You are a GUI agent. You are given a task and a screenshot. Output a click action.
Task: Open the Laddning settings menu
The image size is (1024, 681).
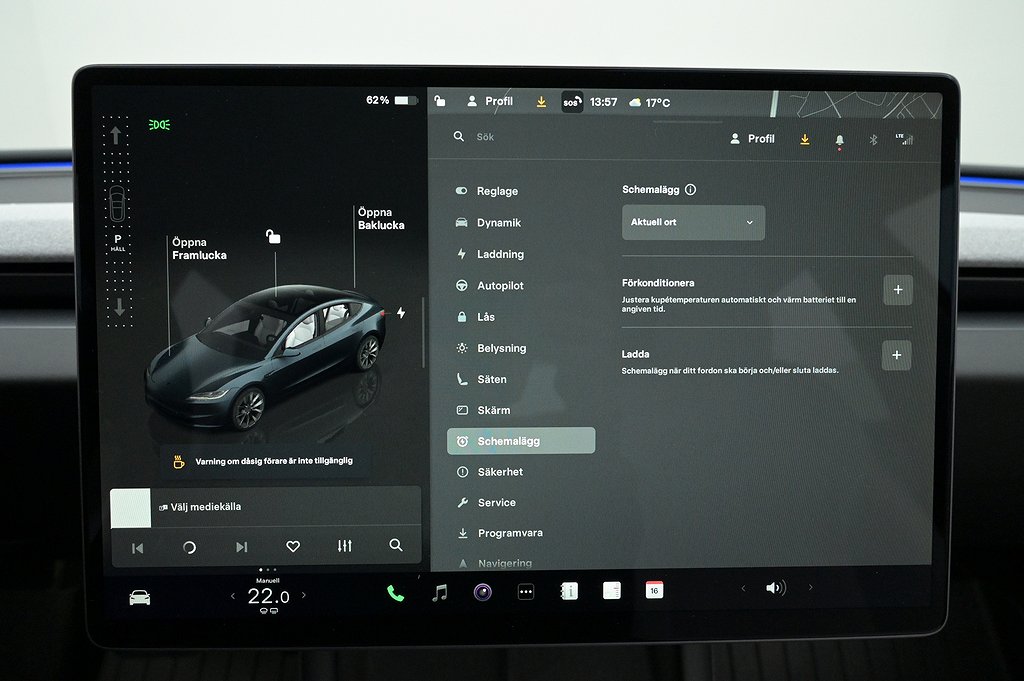pyautogui.click(x=500, y=254)
